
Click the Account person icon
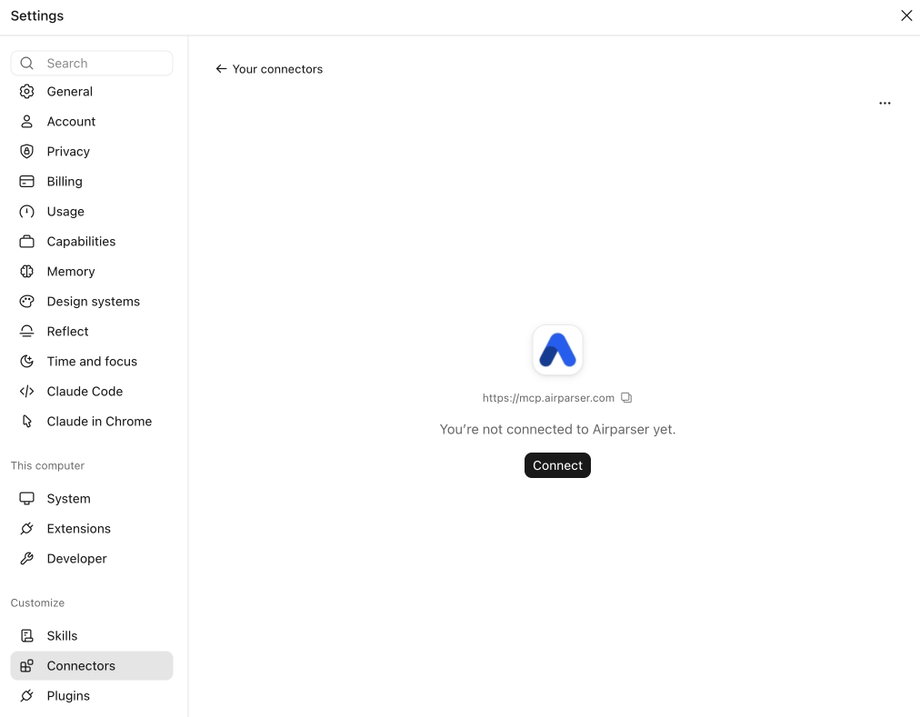coord(26,121)
